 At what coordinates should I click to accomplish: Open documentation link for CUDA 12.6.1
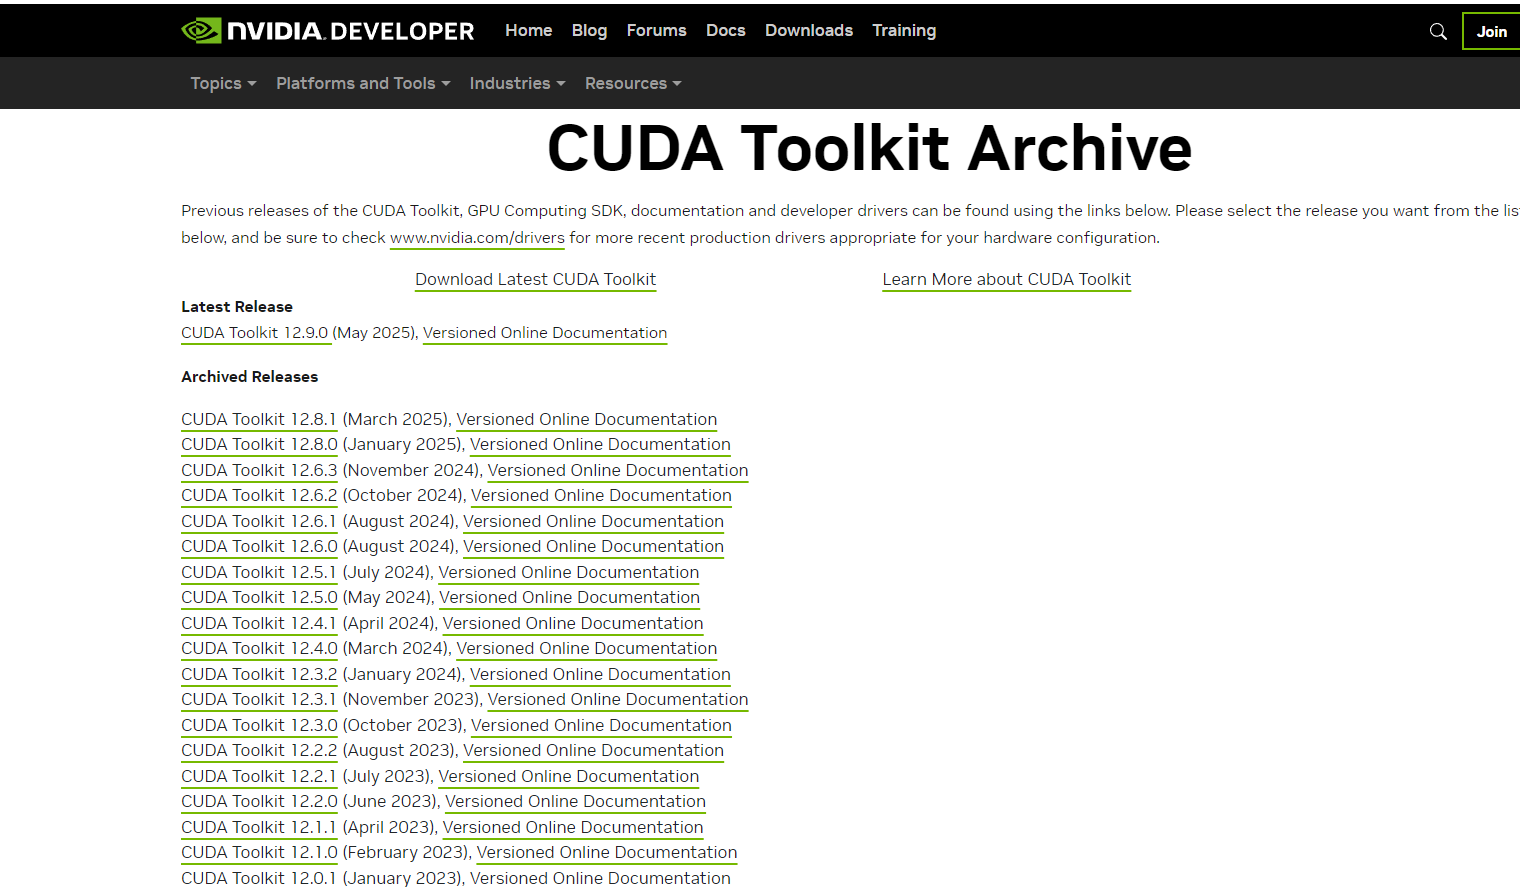(x=593, y=521)
